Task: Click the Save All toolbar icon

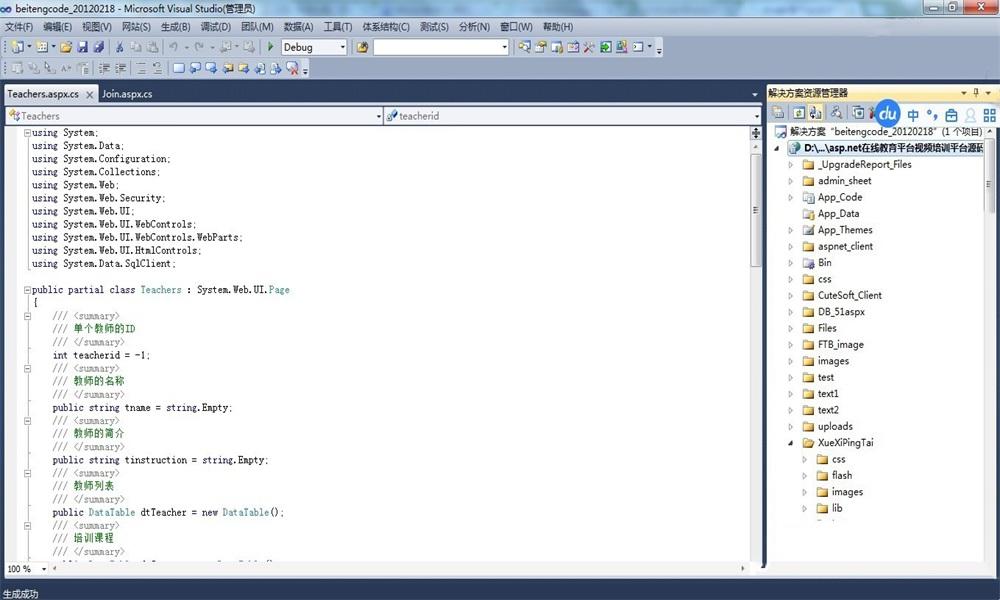Action: (99, 47)
